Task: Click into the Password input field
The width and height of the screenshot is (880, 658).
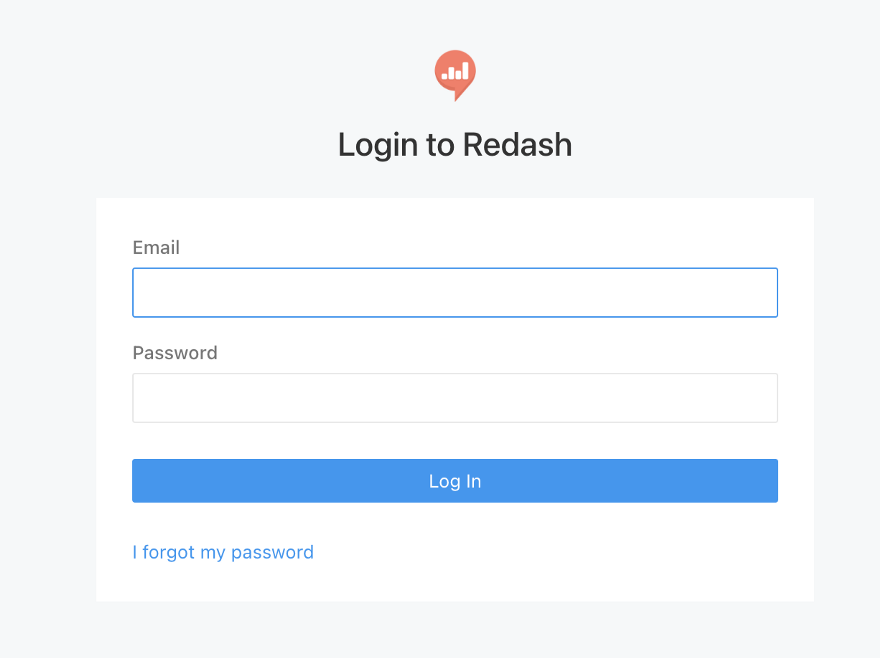Action: coord(454,398)
